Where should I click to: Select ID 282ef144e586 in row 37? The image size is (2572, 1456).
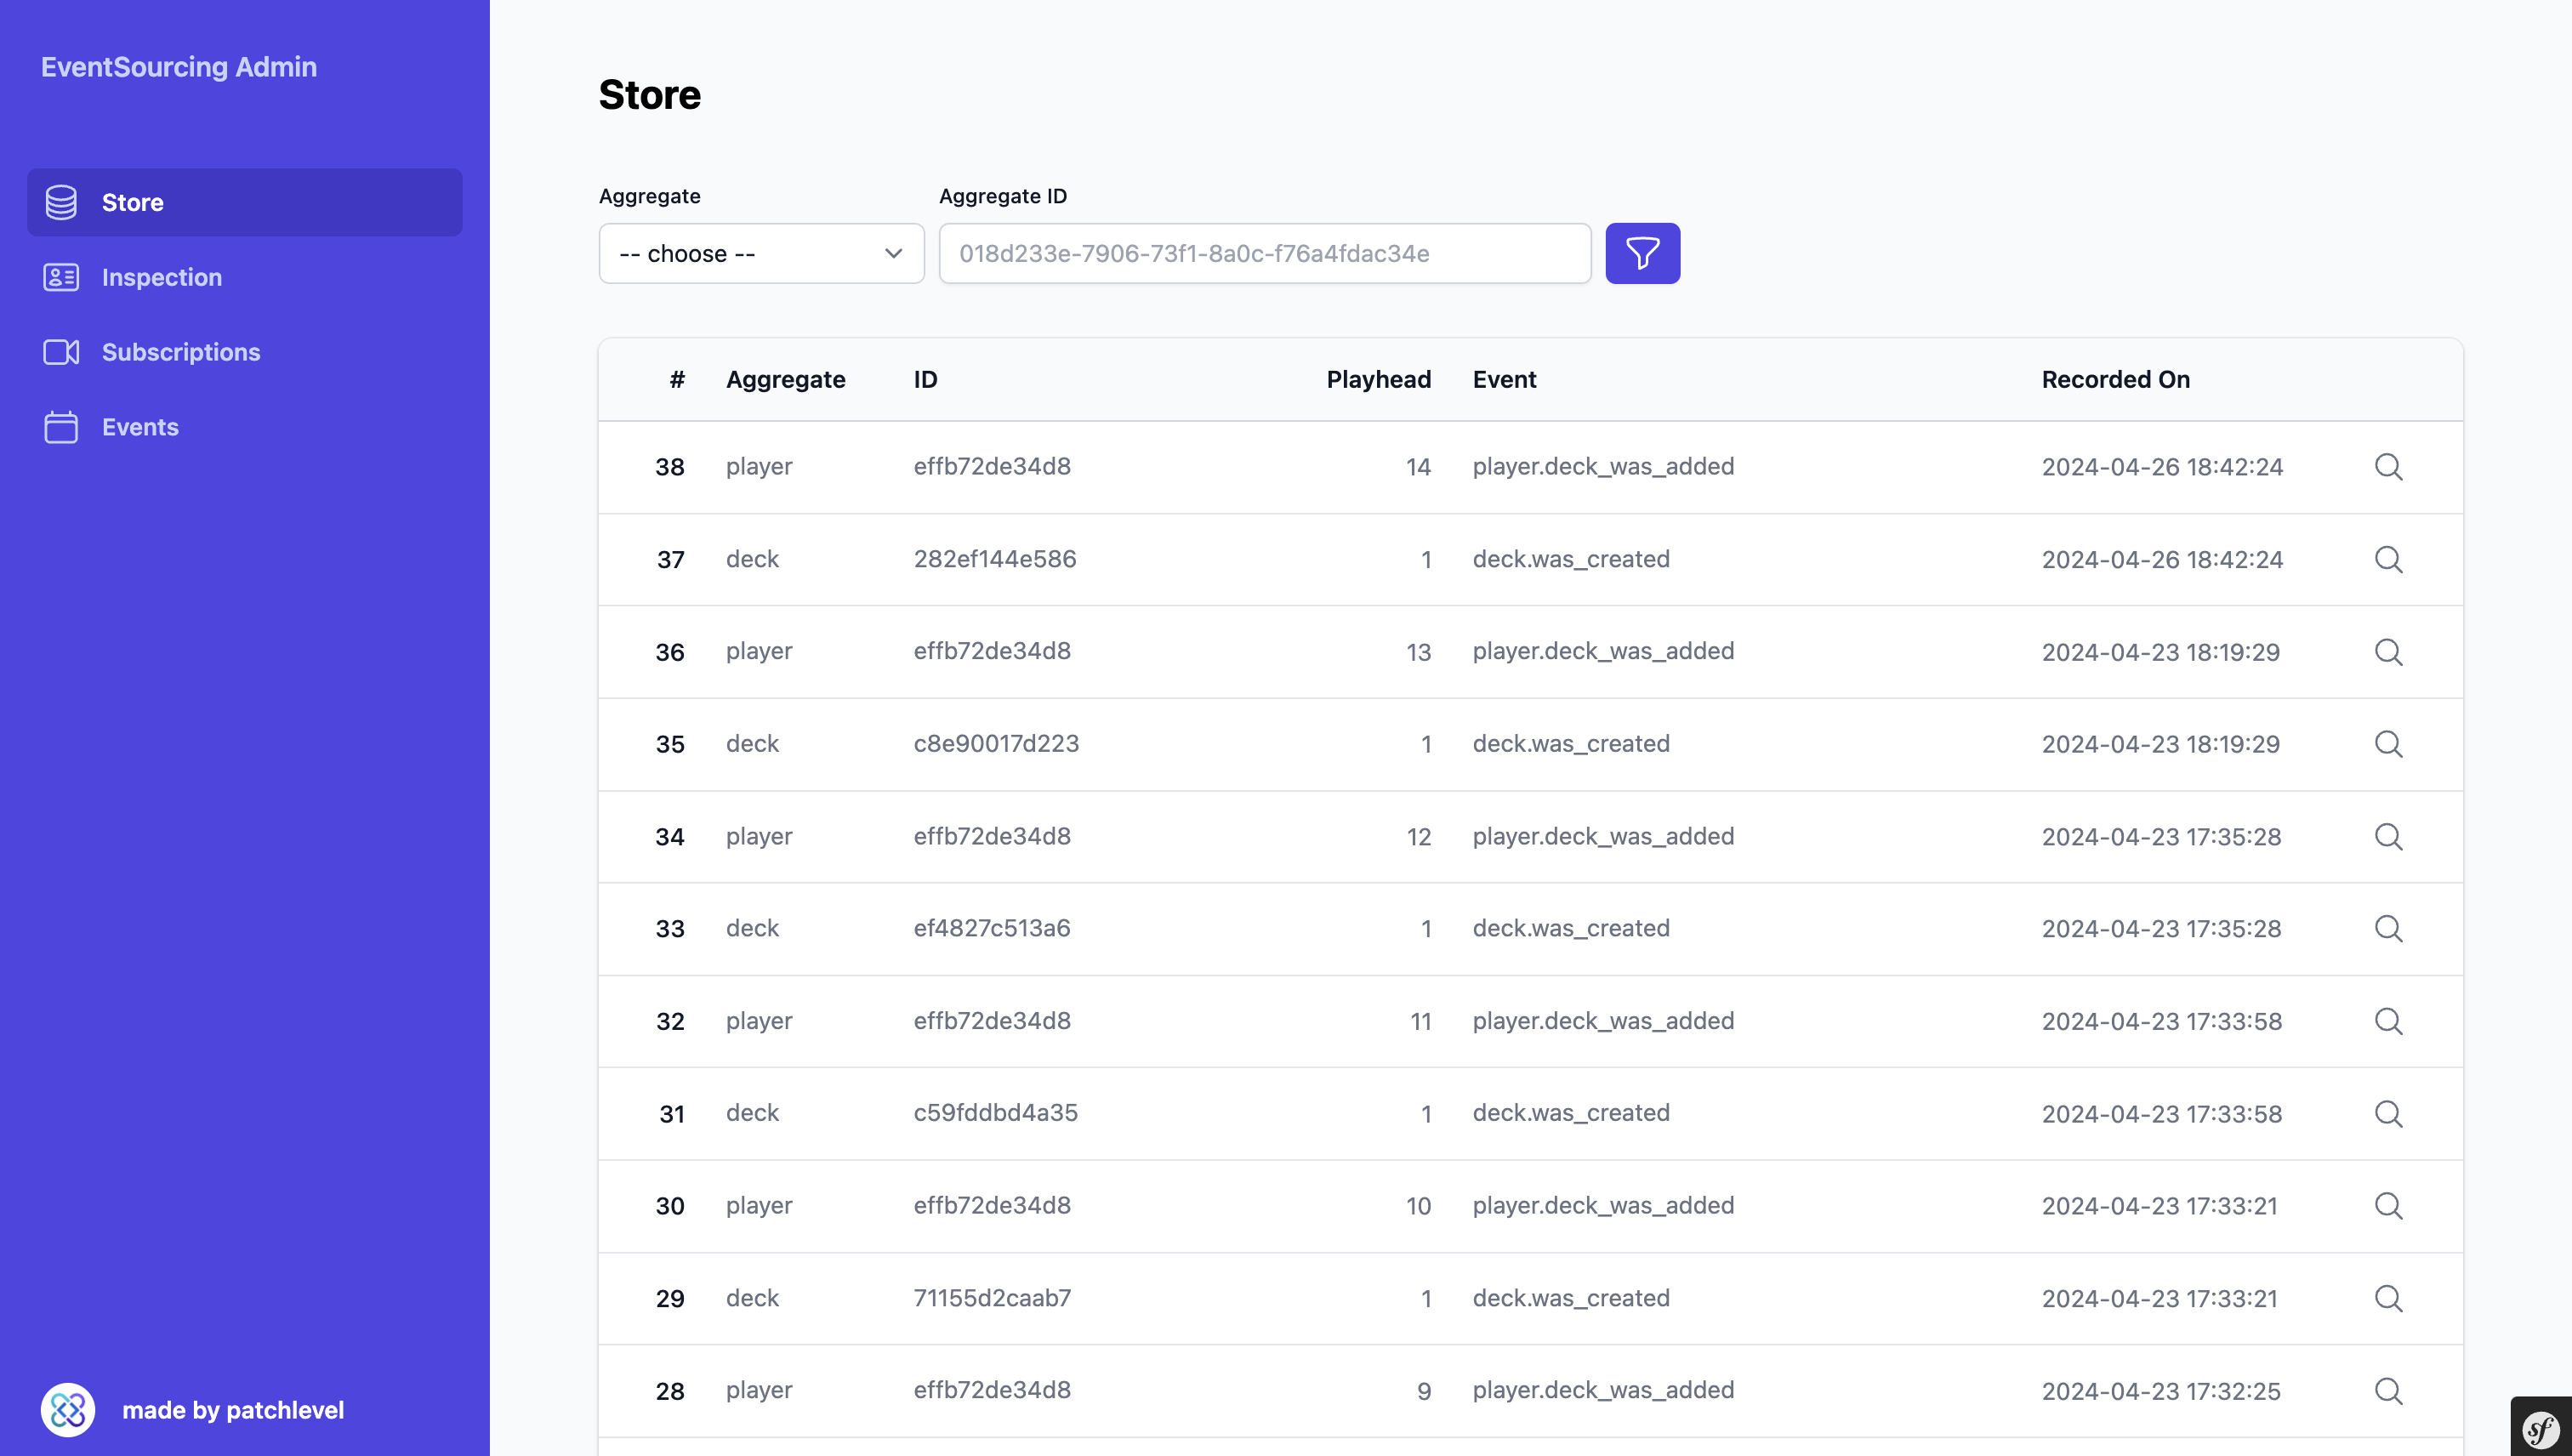point(994,559)
